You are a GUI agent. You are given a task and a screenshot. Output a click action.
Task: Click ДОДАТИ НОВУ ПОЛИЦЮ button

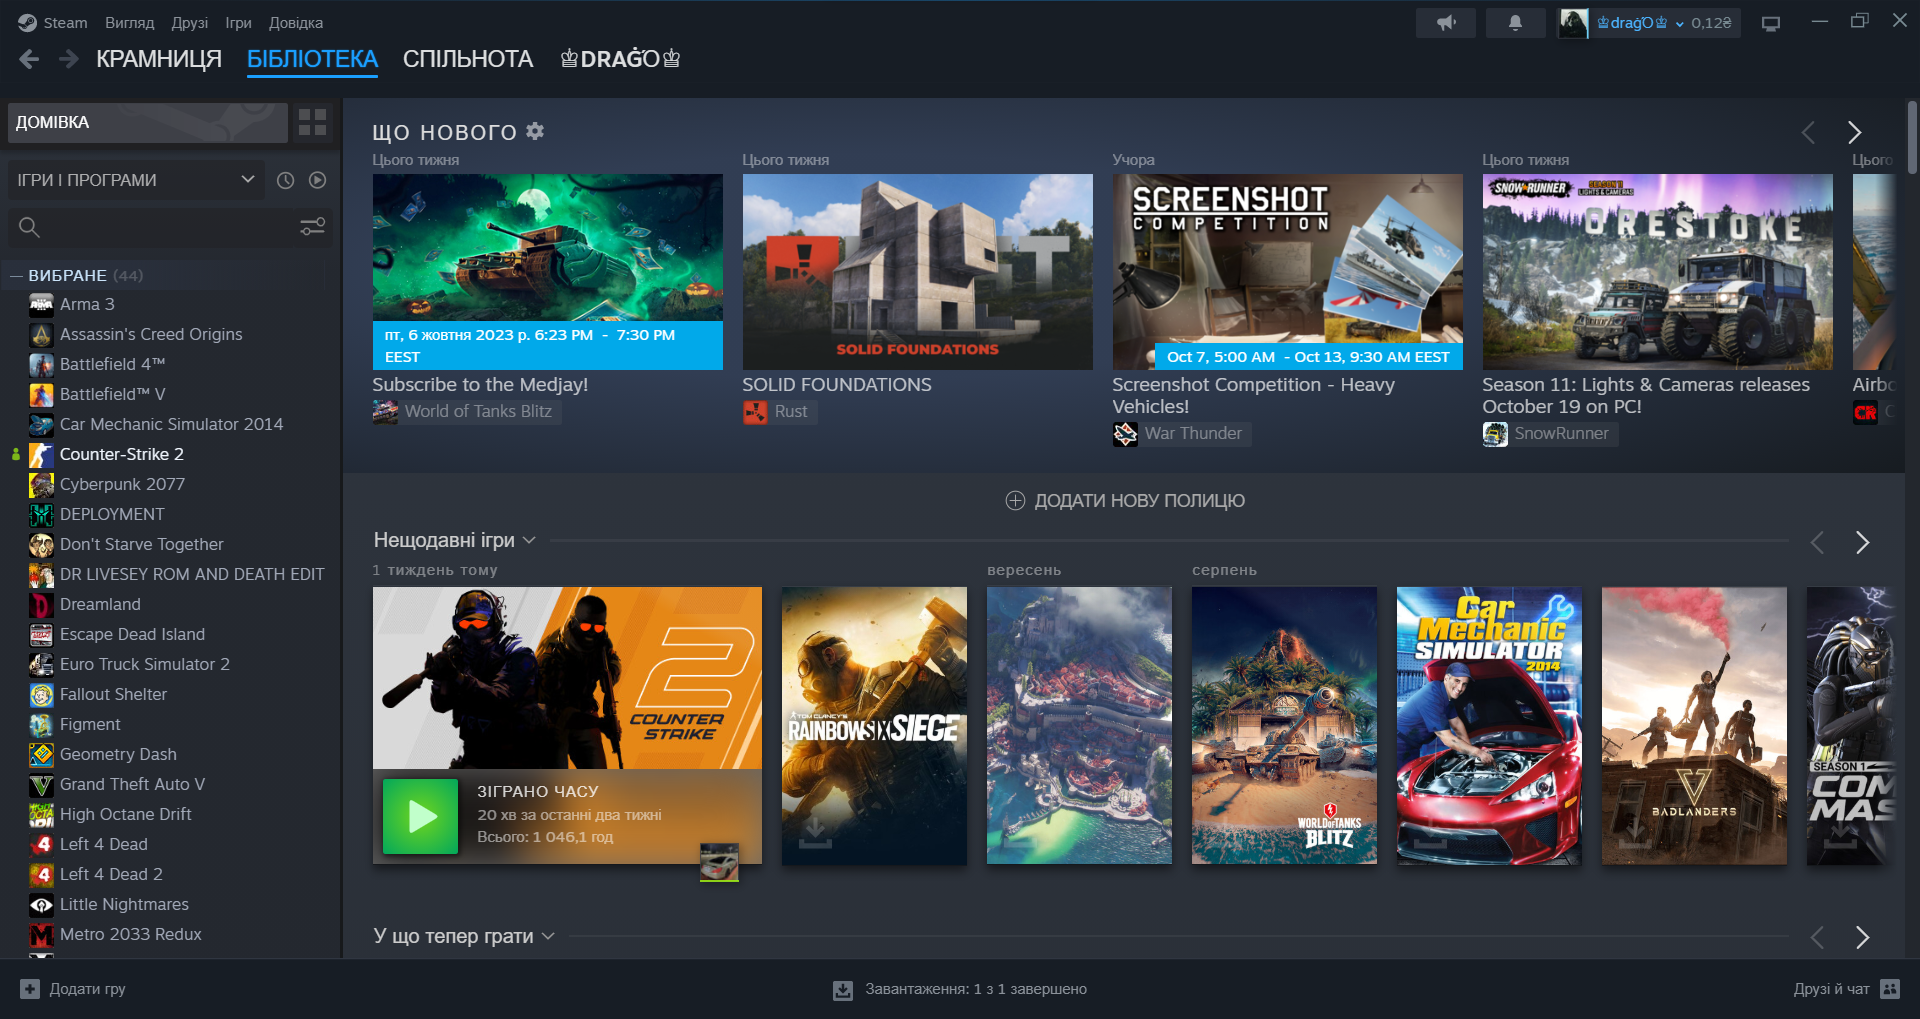(x=1125, y=501)
